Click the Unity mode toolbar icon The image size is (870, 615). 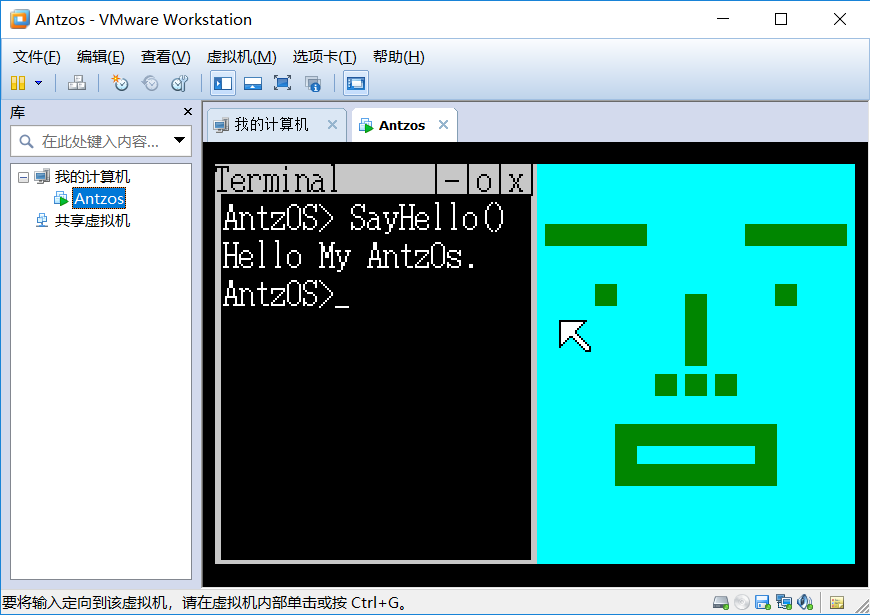coord(313,84)
